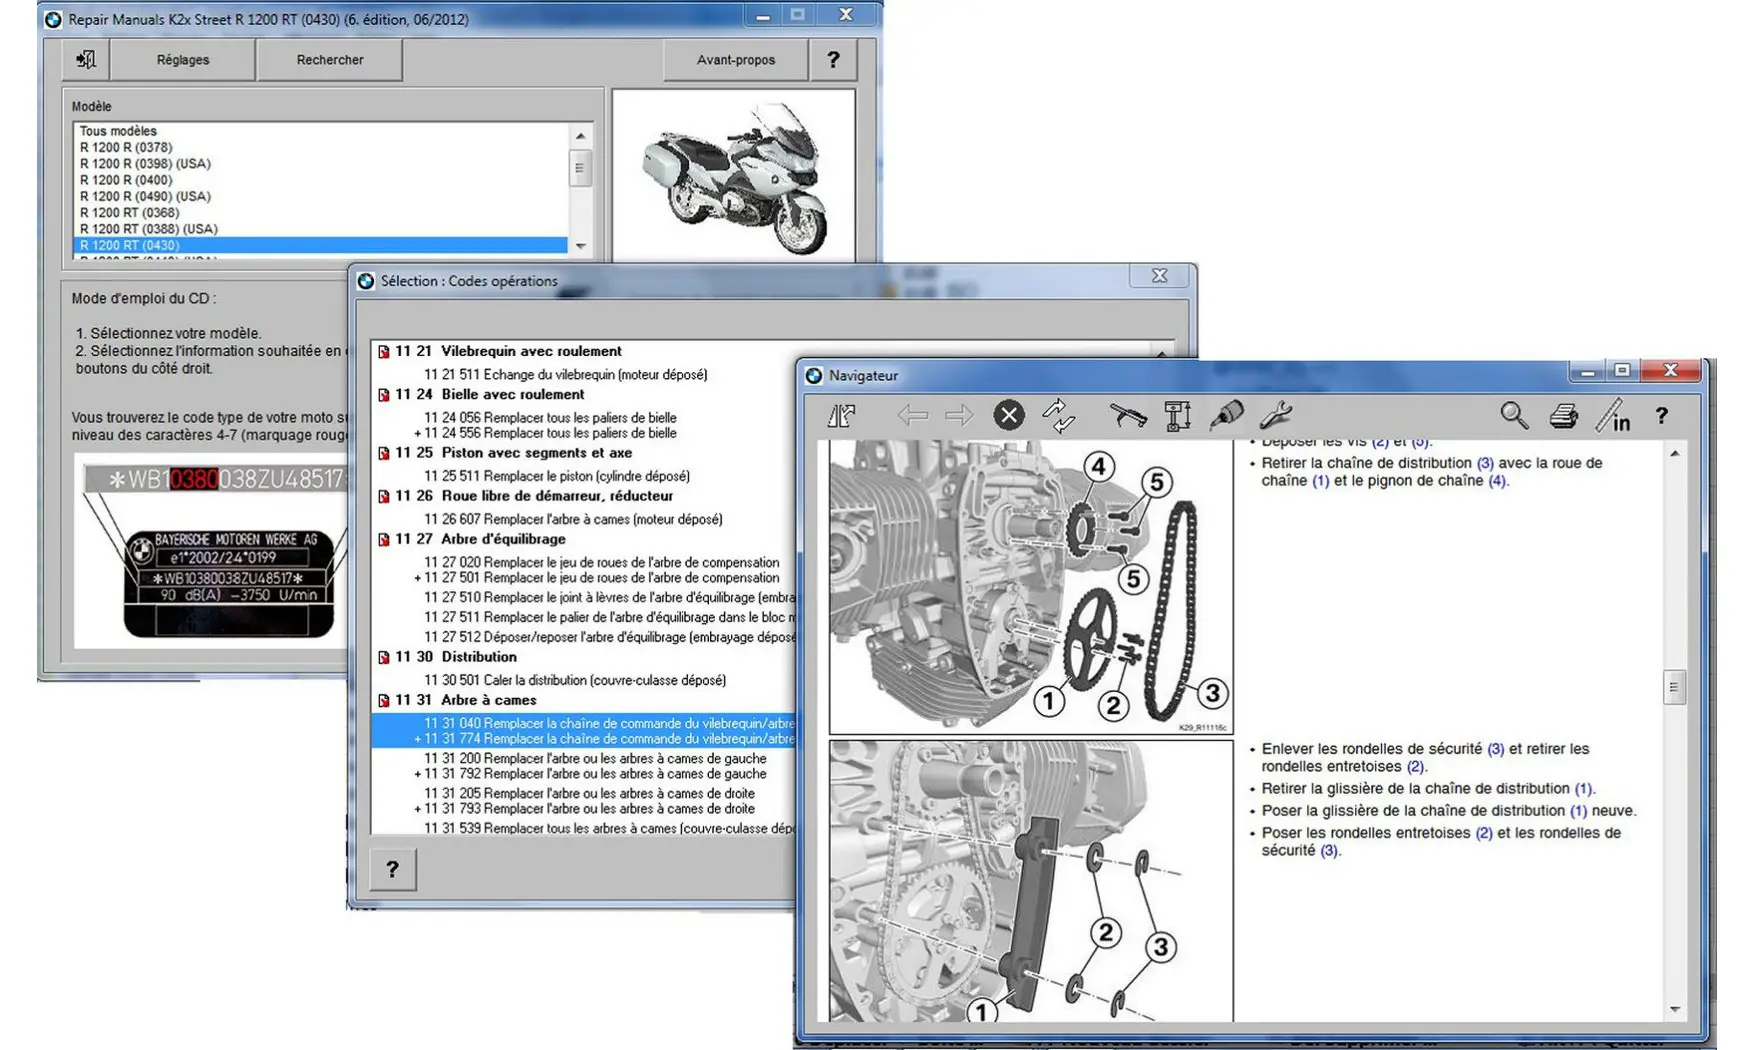Click the (4) link after pignon de chaîne
The image size is (1755, 1050).
tap(1496, 481)
